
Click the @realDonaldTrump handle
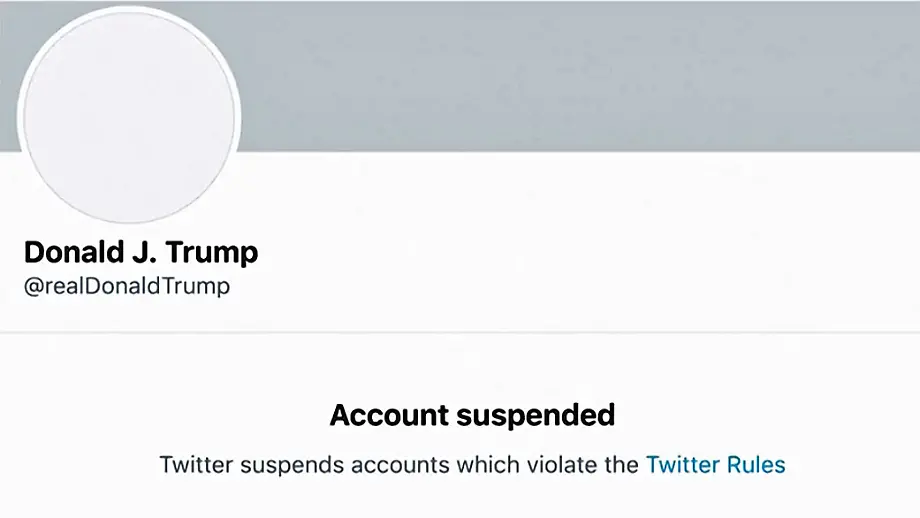click(x=127, y=287)
